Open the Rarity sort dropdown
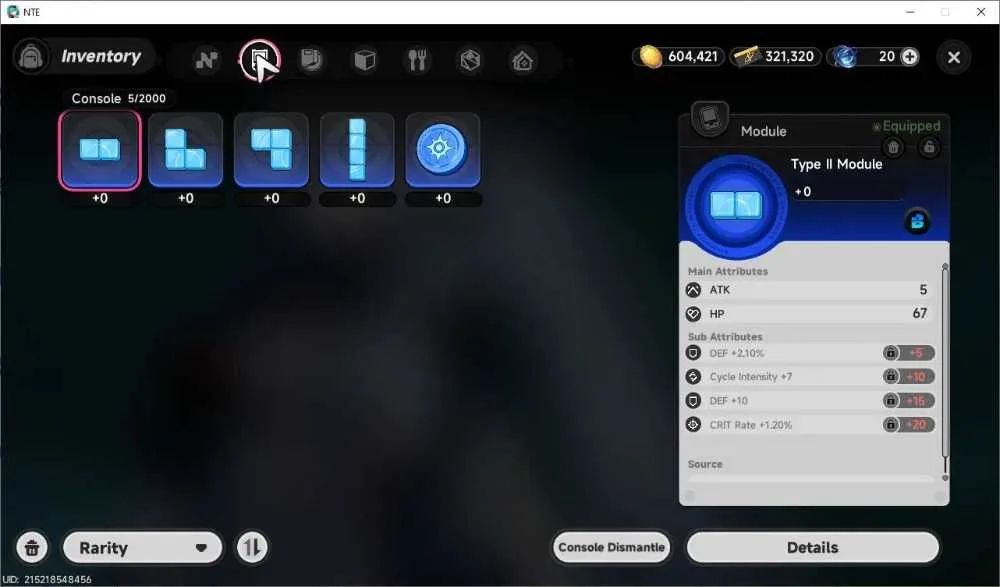 coord(143,547)
